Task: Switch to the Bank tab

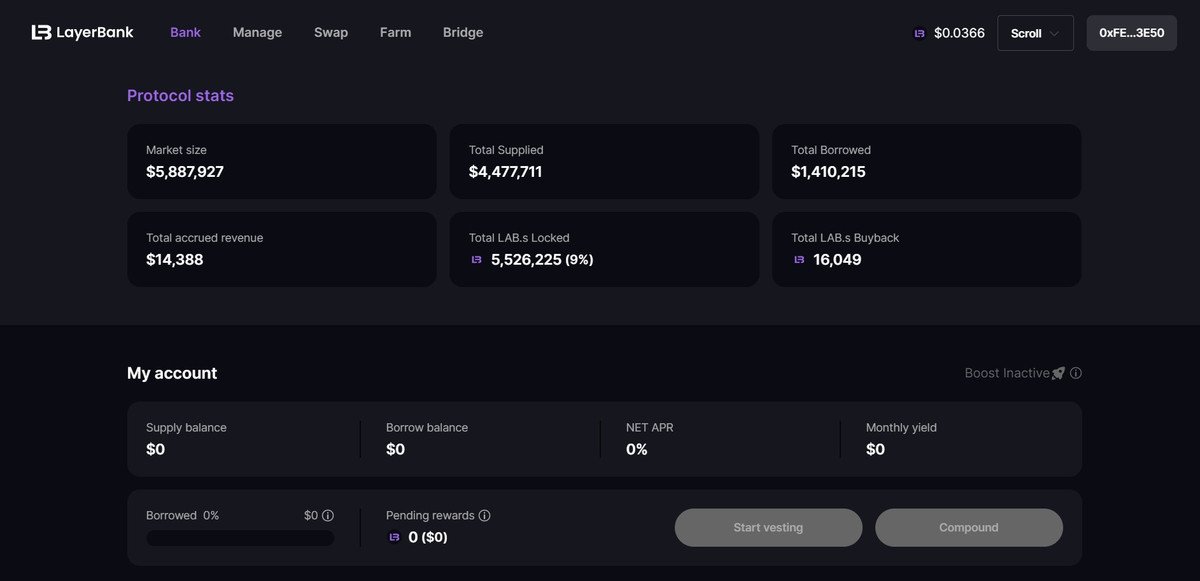Action: click(x=185, y=32)
